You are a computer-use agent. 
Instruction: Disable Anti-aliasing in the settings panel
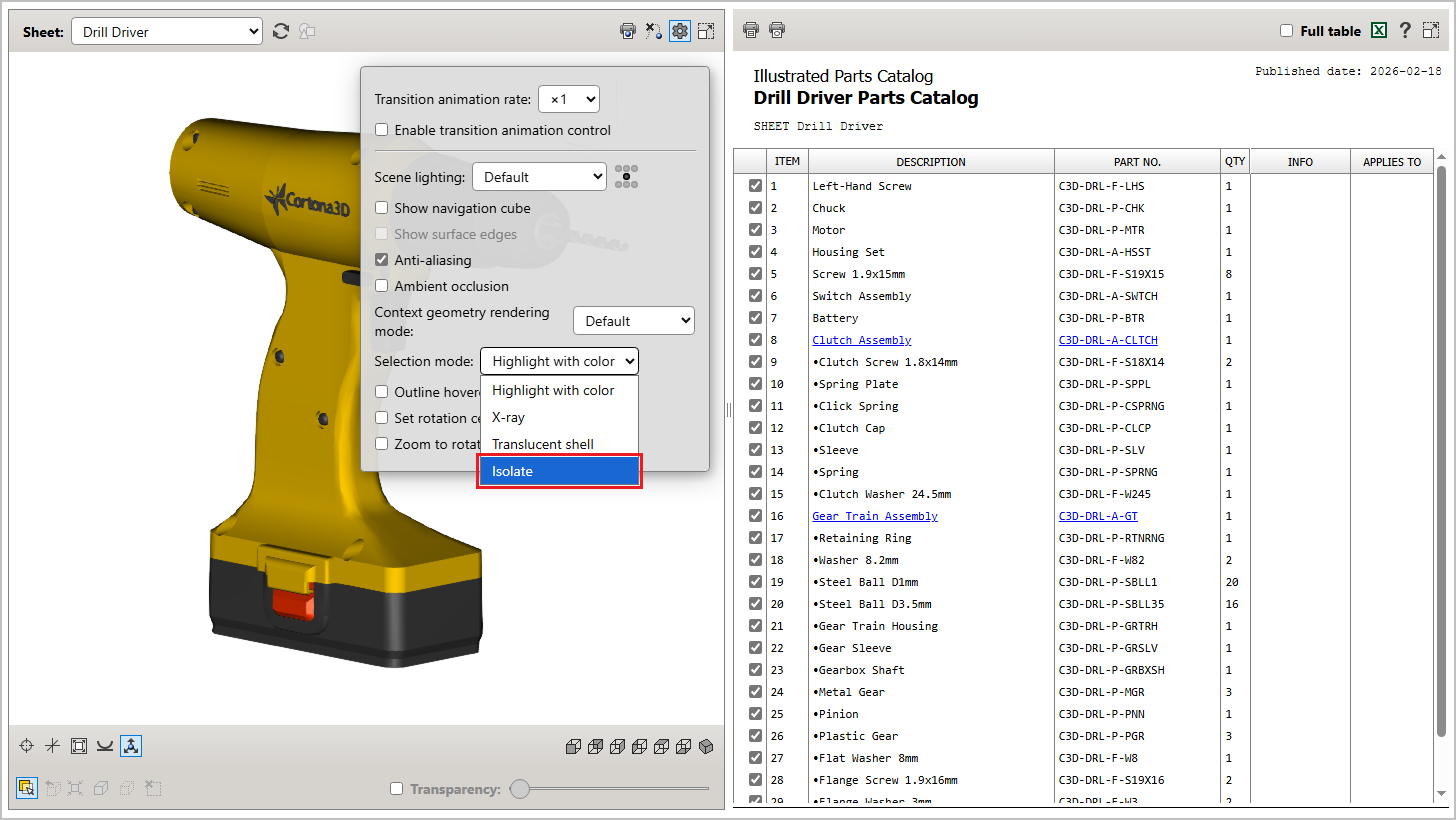pos(382,259)
